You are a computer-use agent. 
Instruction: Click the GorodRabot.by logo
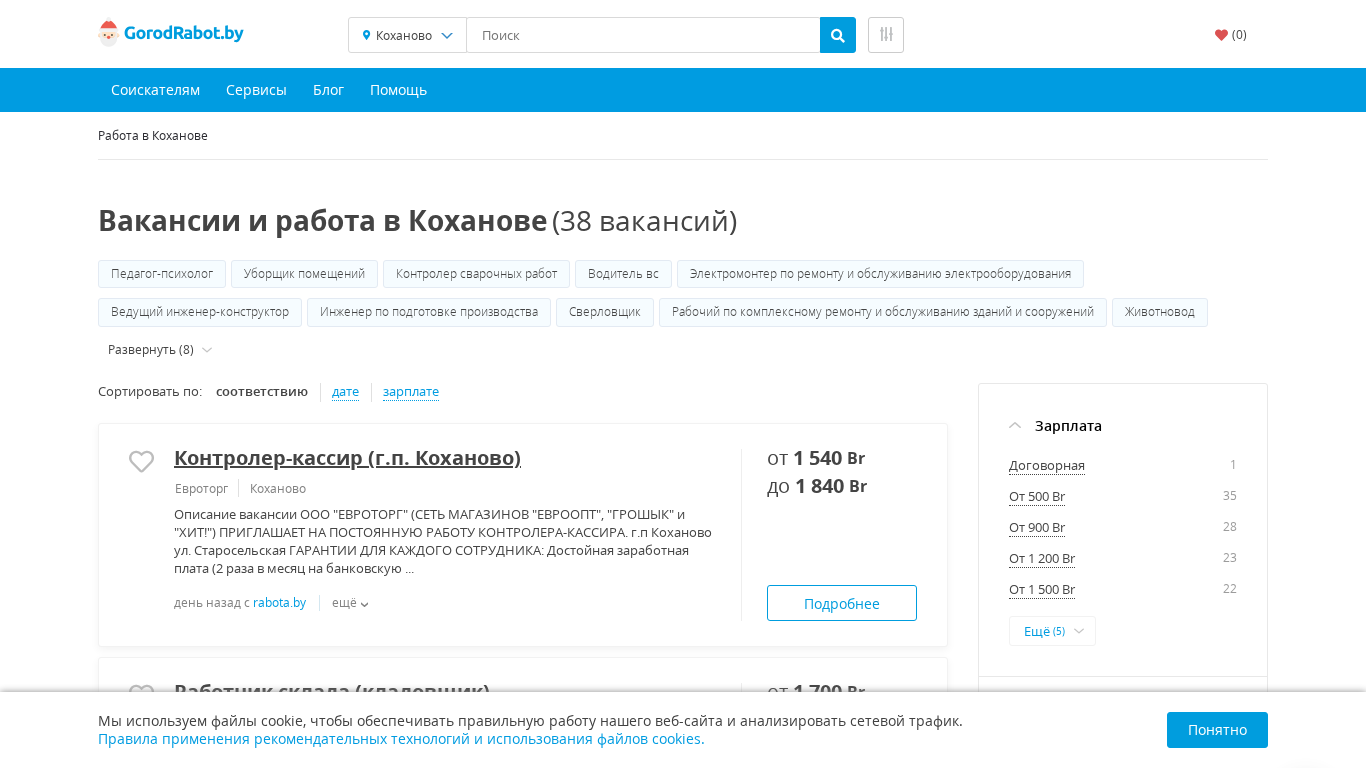[x=171, y=34]
